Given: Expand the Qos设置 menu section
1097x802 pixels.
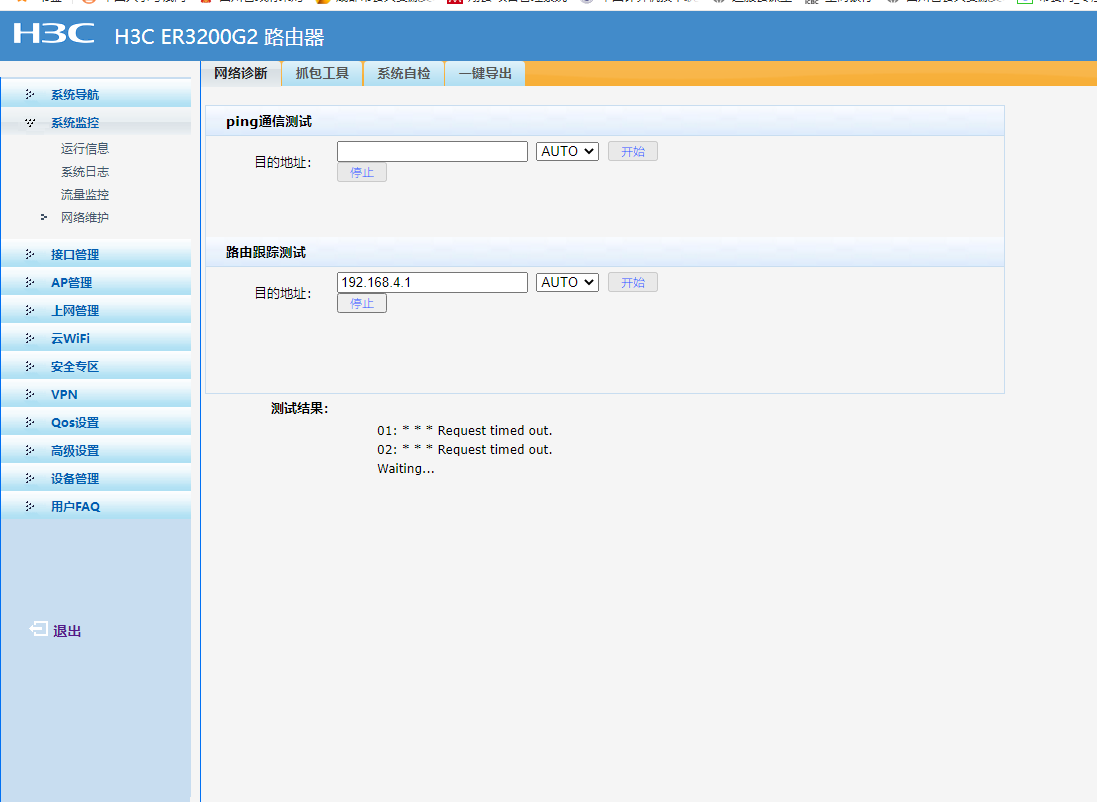Looking at the screenshot, I should 96,422.
